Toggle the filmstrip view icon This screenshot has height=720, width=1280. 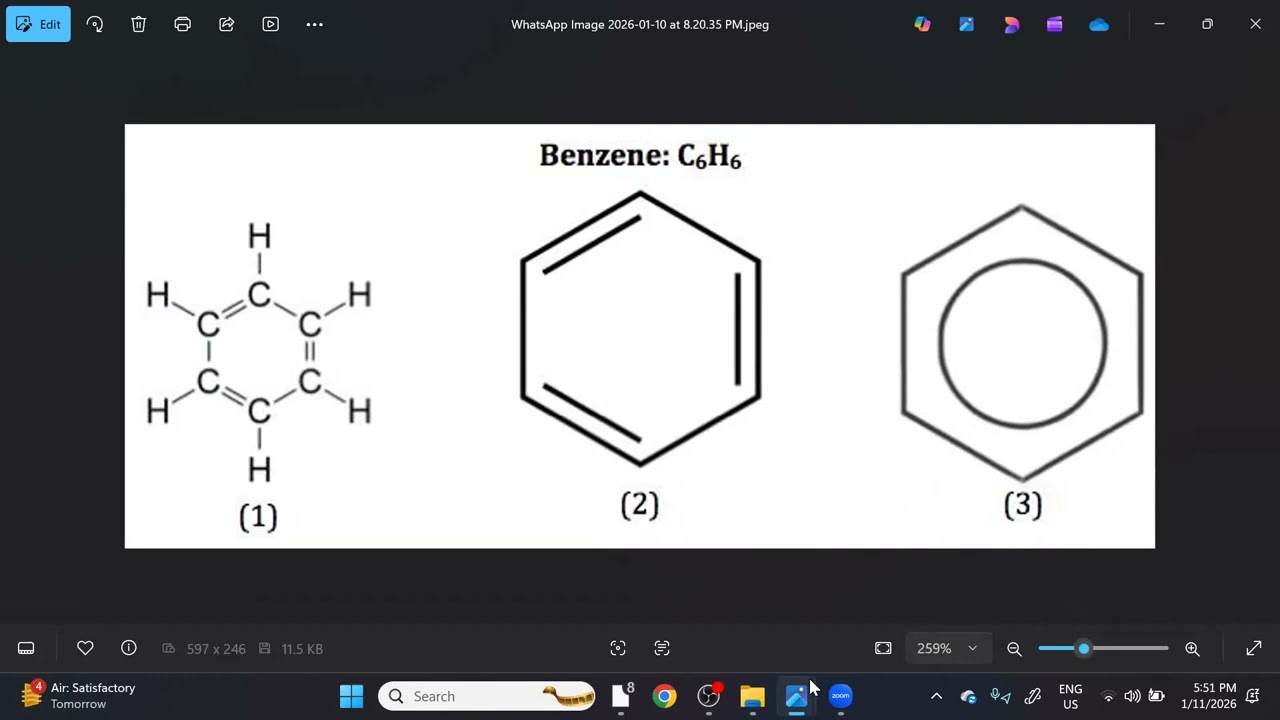tap(26, 648)
